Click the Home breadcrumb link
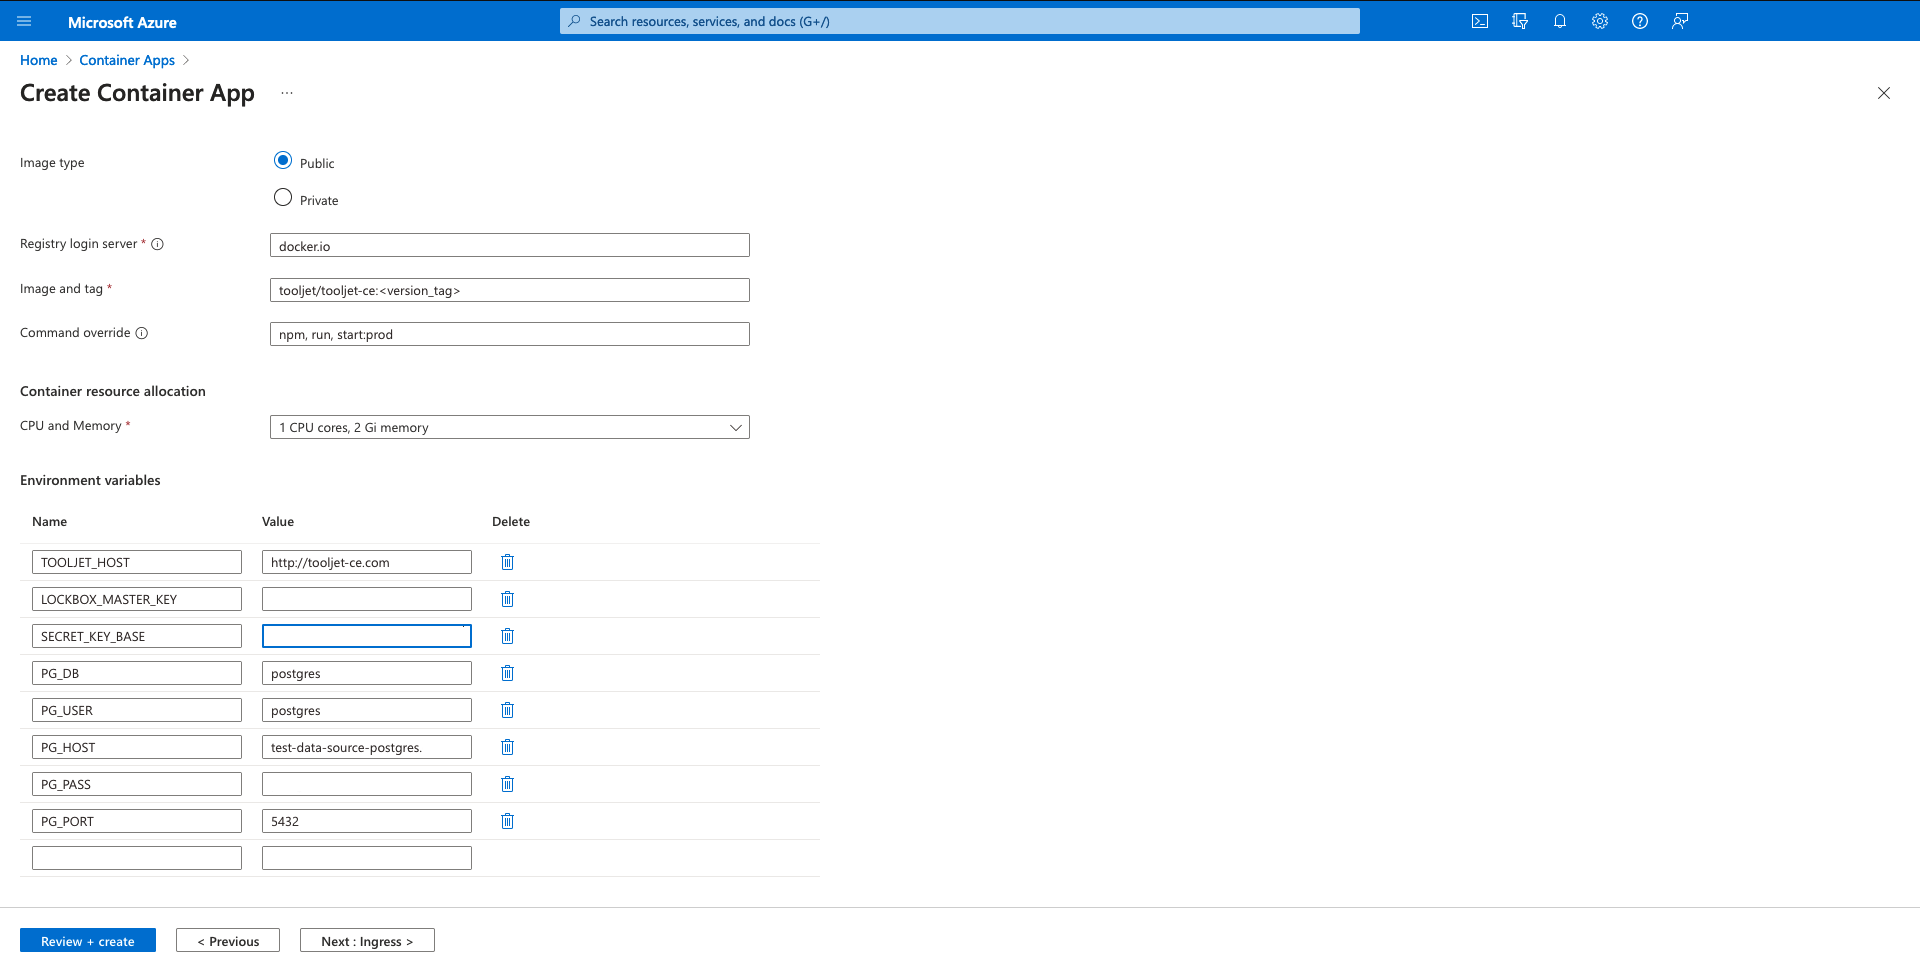Viewport: 1920px width, 972px height. tap(38, 60)
